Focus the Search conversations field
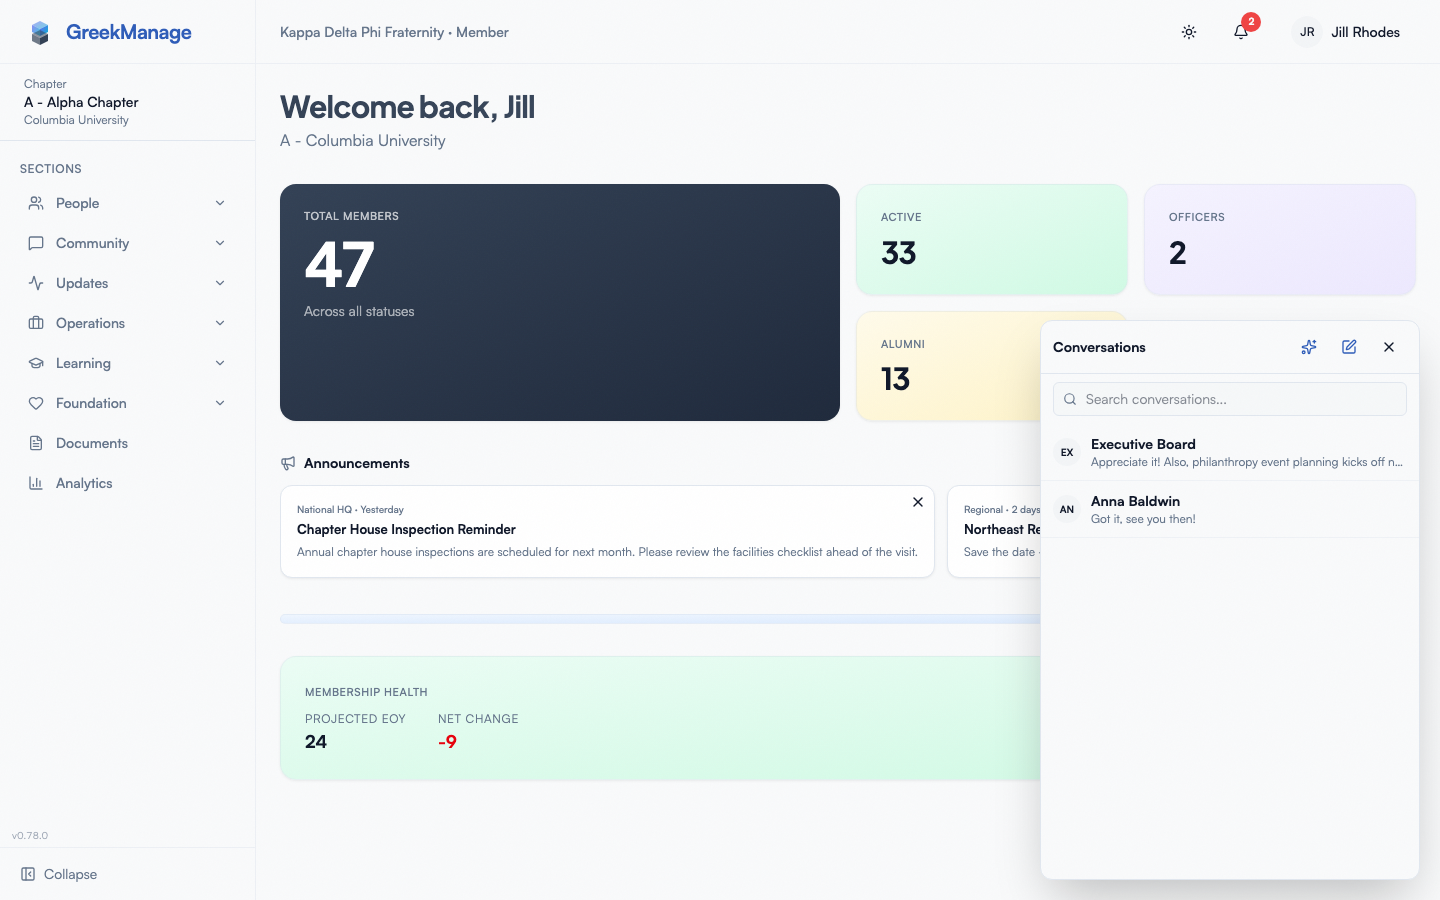The width and height of the screenshot is (1440, 900). [1230, 399]
